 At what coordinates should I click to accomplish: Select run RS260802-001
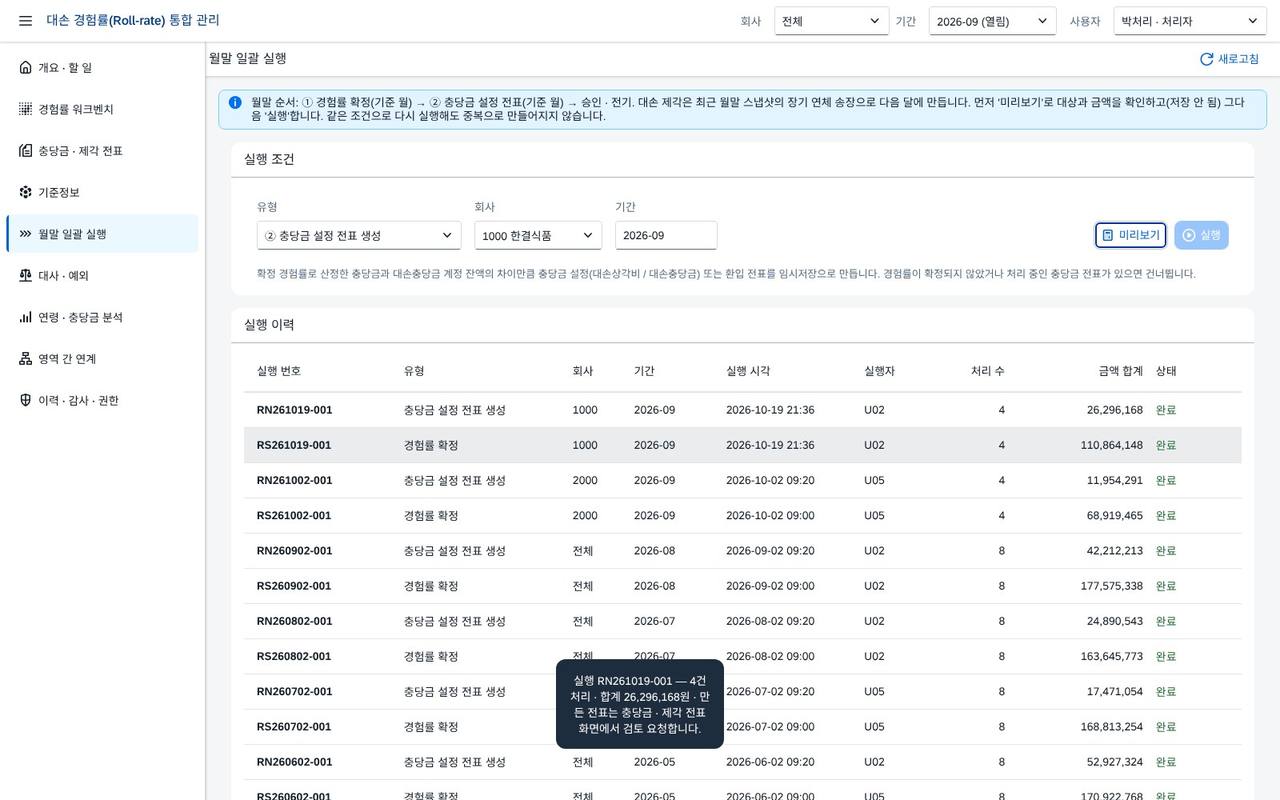click(x=742, y=656)
